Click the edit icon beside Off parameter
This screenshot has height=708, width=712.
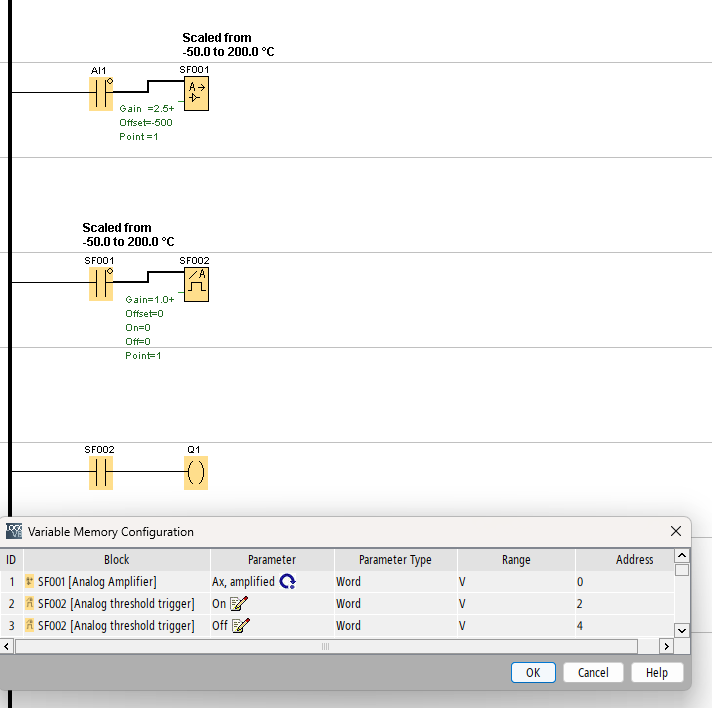pyautogui.click(x=240, y=626)
